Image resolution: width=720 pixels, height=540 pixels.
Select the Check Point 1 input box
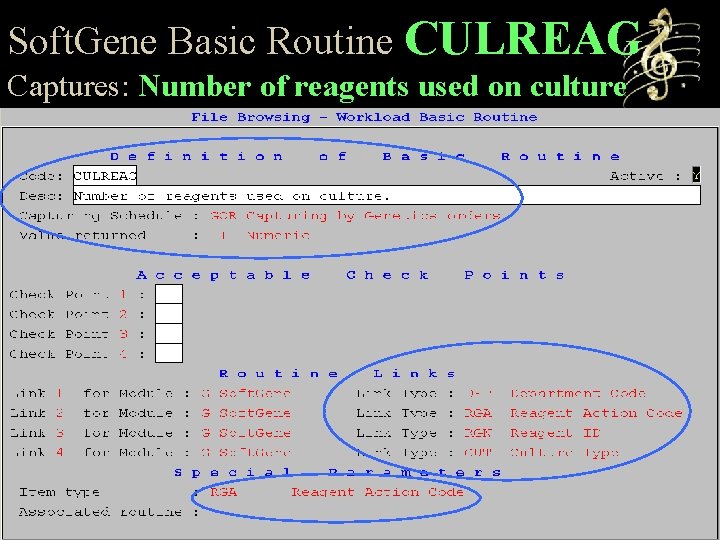[169, 294]
